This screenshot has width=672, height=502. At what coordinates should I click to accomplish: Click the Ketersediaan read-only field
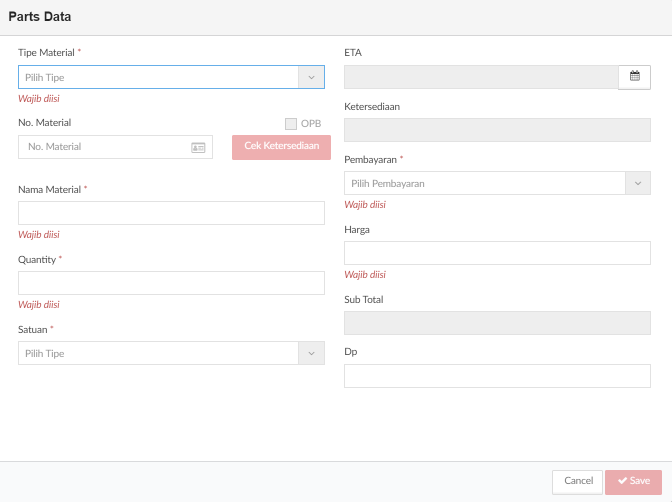click(497, 130)
